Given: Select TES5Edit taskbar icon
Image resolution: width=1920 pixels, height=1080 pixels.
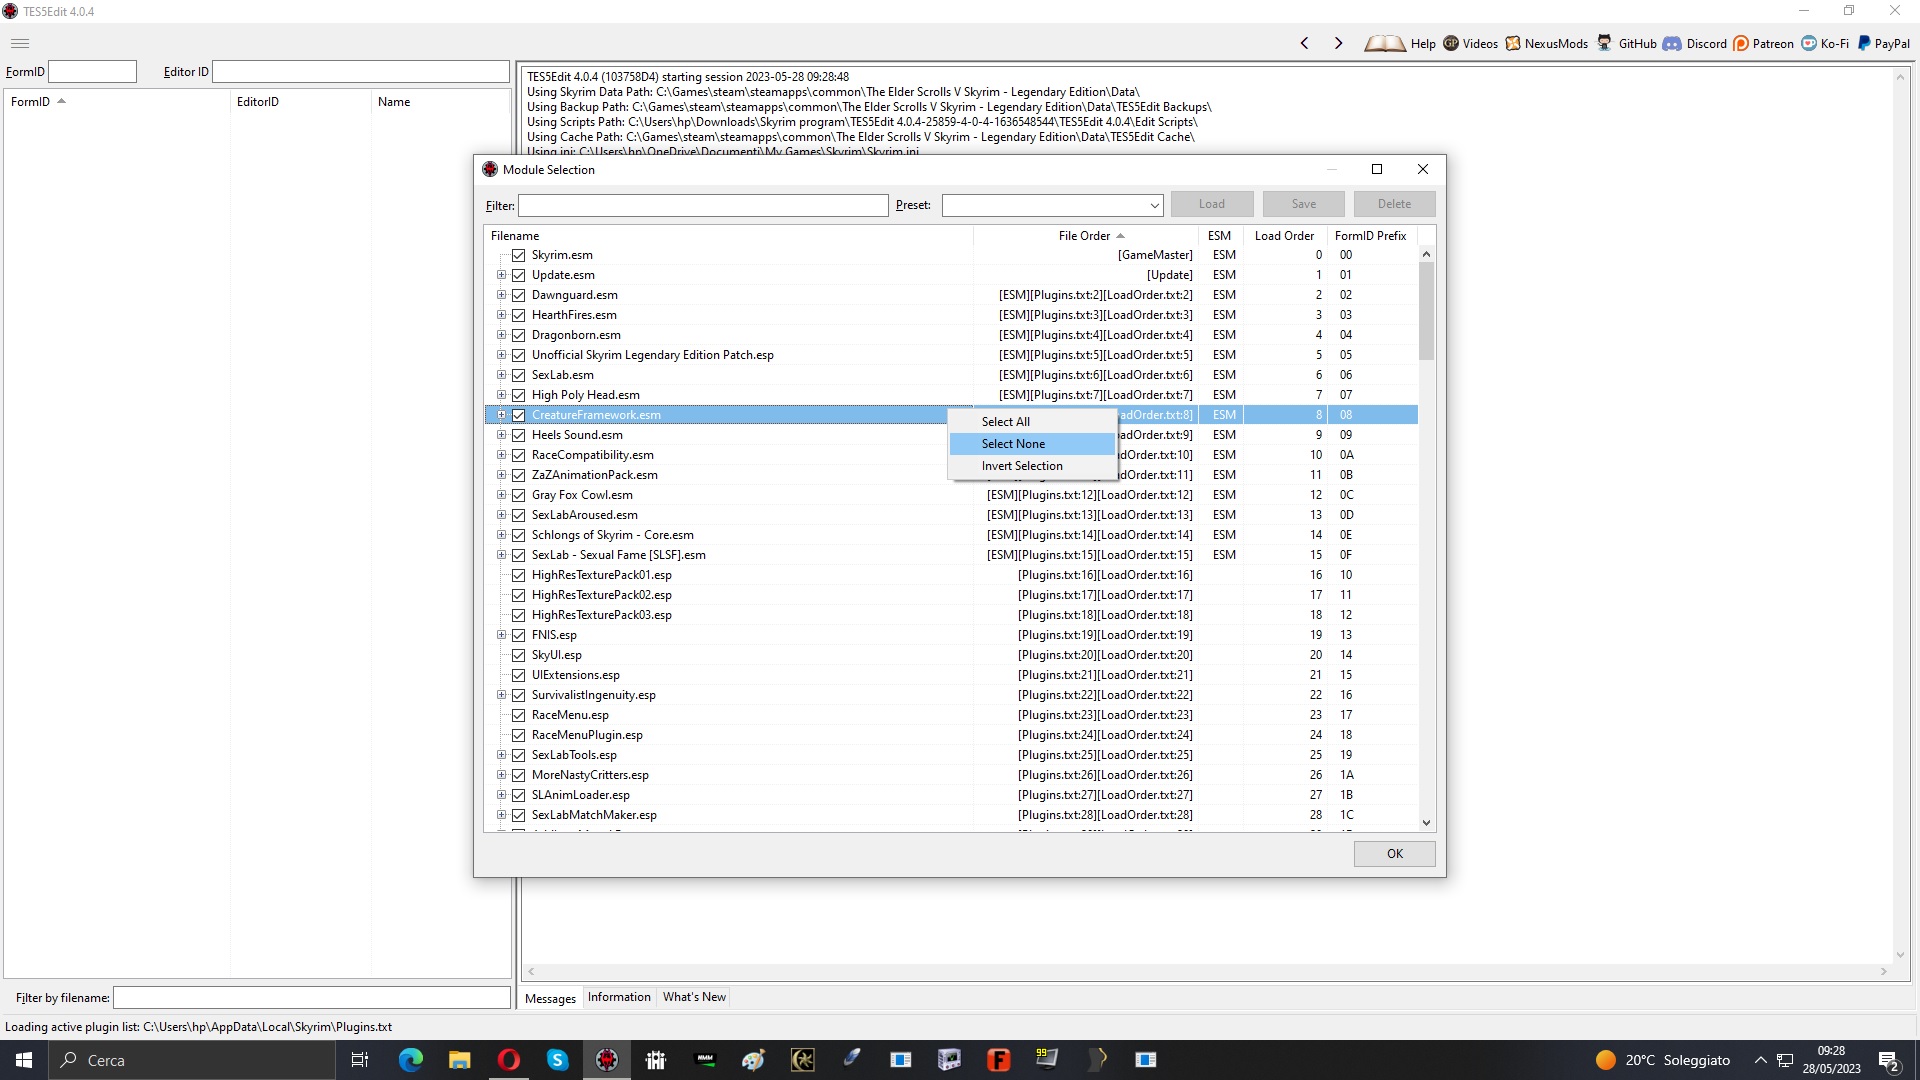Looking at the screenshot, I should pyautogui.click(x=607, y=1060).
